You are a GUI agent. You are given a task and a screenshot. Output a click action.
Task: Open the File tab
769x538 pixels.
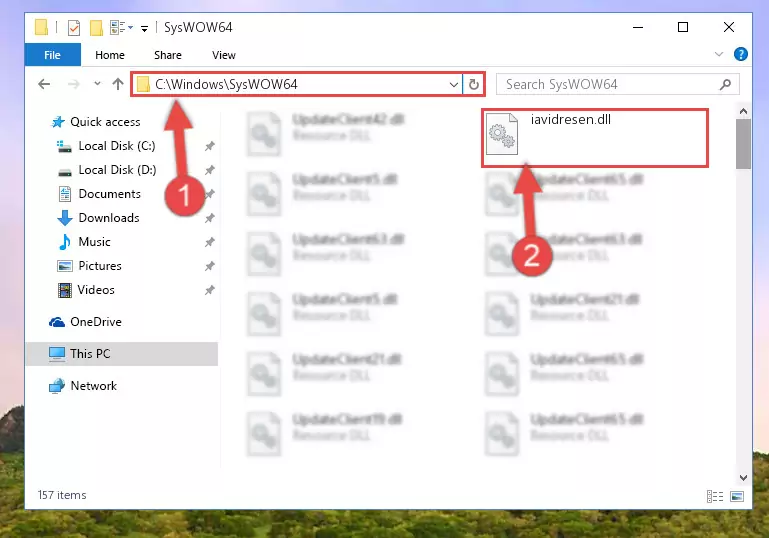click(52, 55)
